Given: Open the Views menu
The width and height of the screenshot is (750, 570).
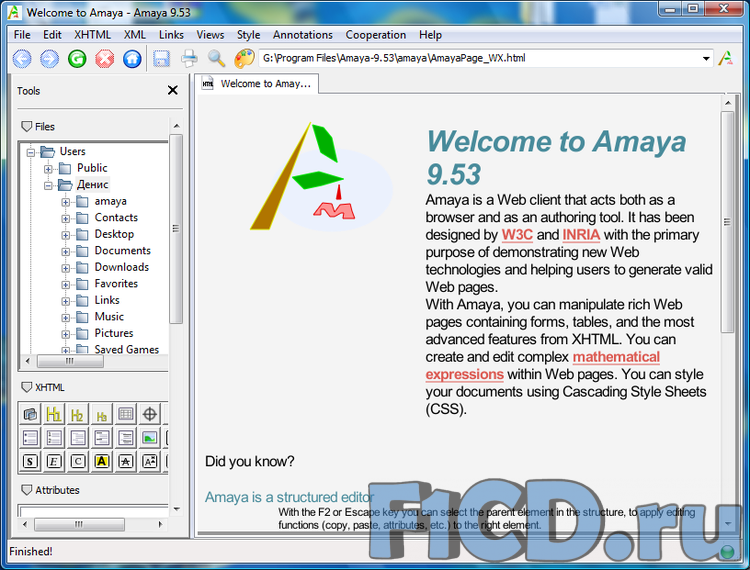Looking at the screenshot, I should (210, 35).
